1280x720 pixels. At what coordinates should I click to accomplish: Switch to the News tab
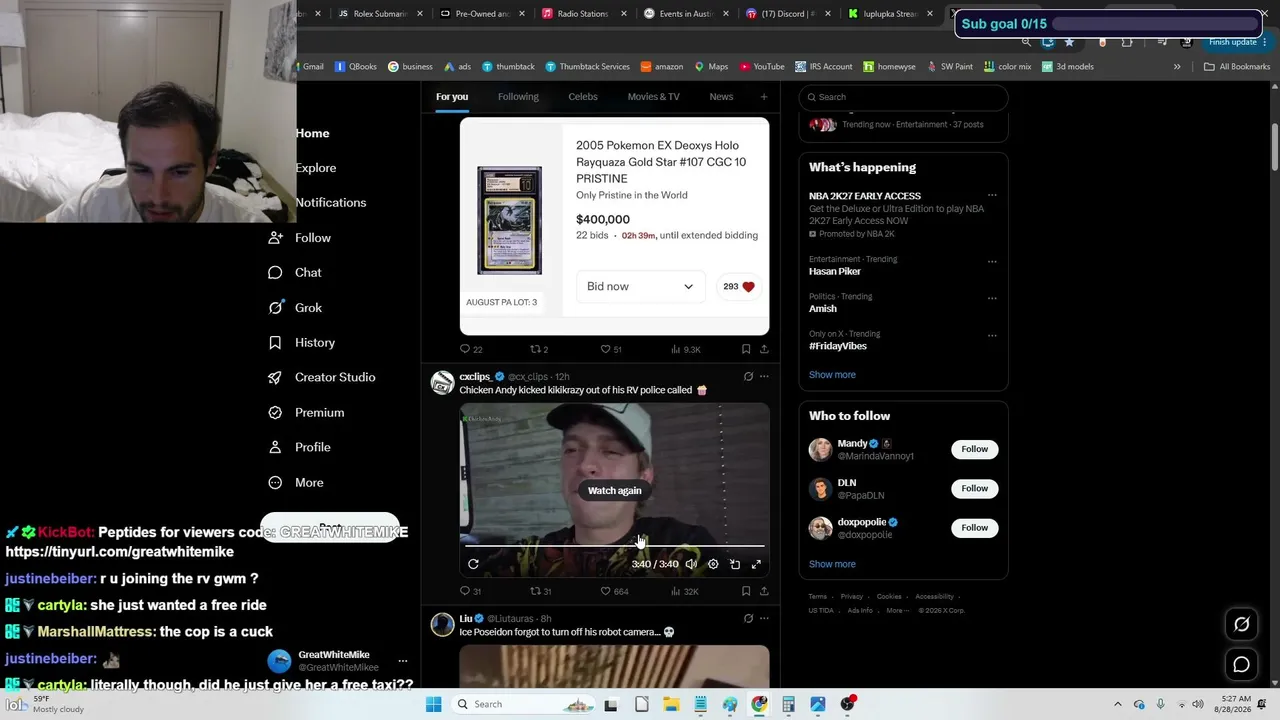[721, 97]
